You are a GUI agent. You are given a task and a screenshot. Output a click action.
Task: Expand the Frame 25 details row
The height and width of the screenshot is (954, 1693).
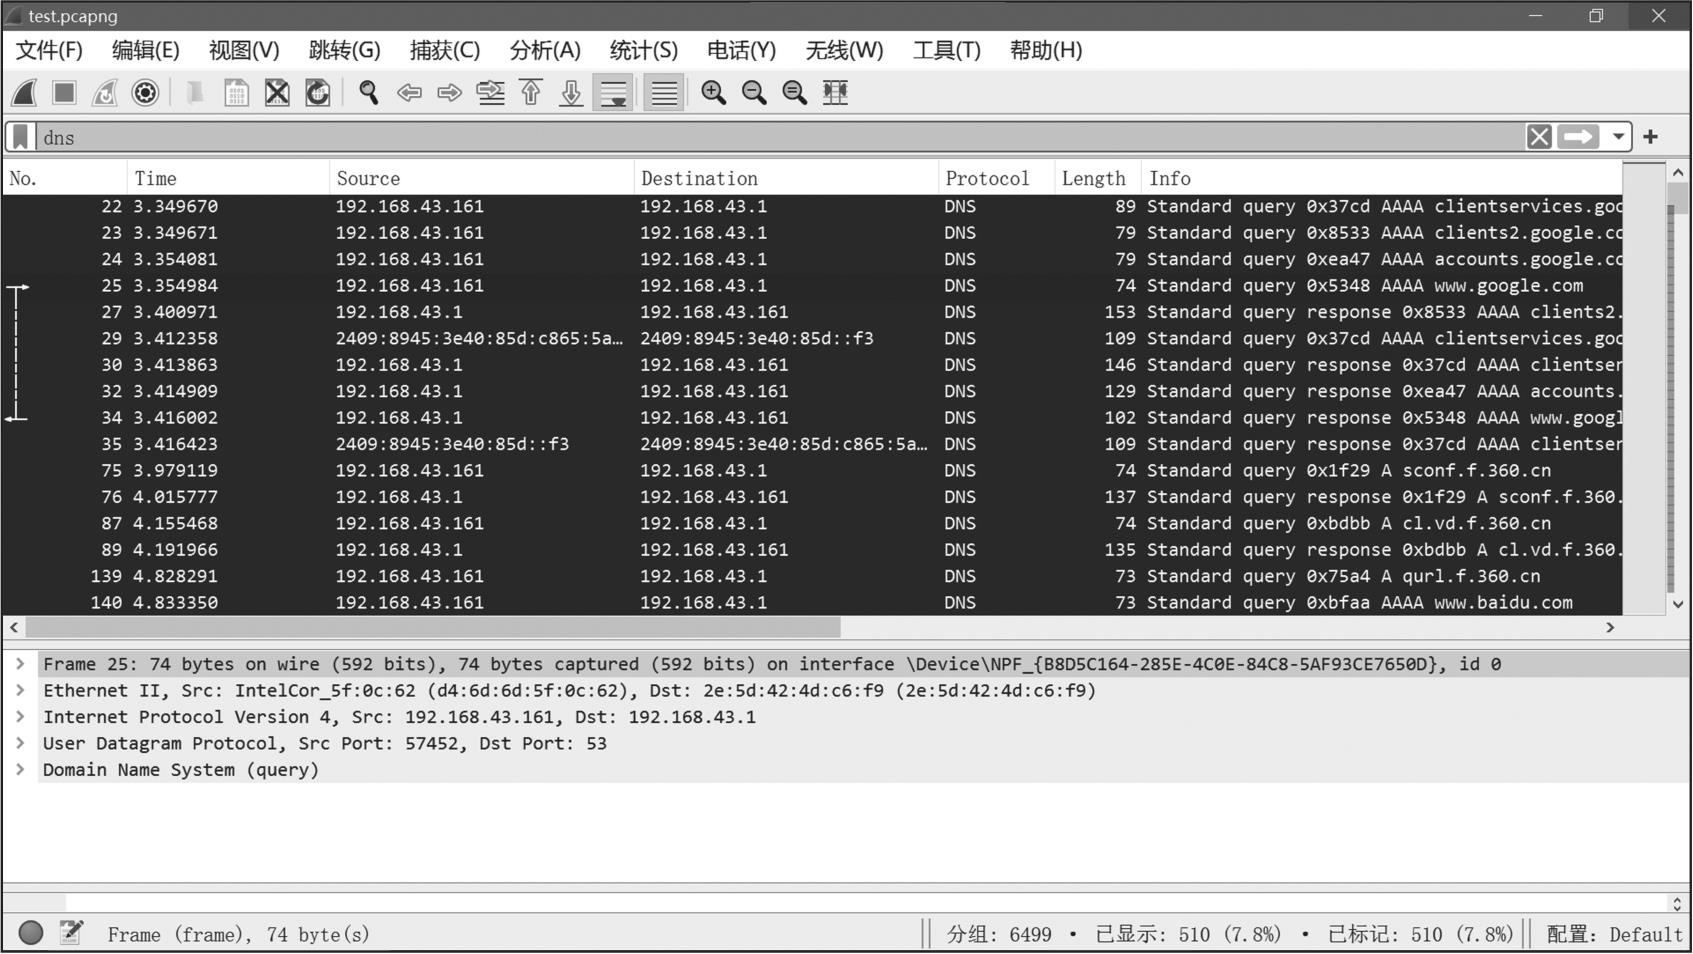coord(20,664)
